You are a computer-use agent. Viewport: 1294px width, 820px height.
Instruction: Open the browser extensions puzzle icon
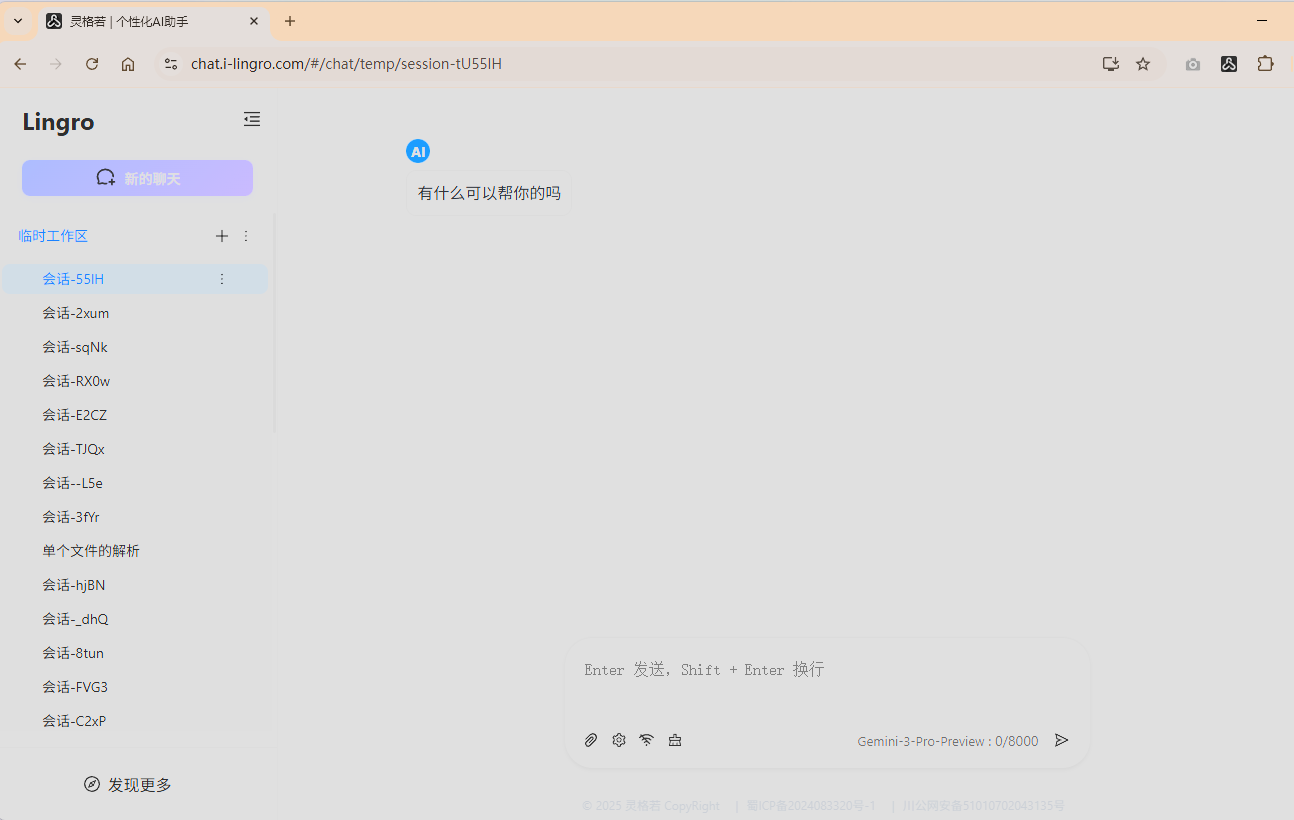(x=1265, y=64)
